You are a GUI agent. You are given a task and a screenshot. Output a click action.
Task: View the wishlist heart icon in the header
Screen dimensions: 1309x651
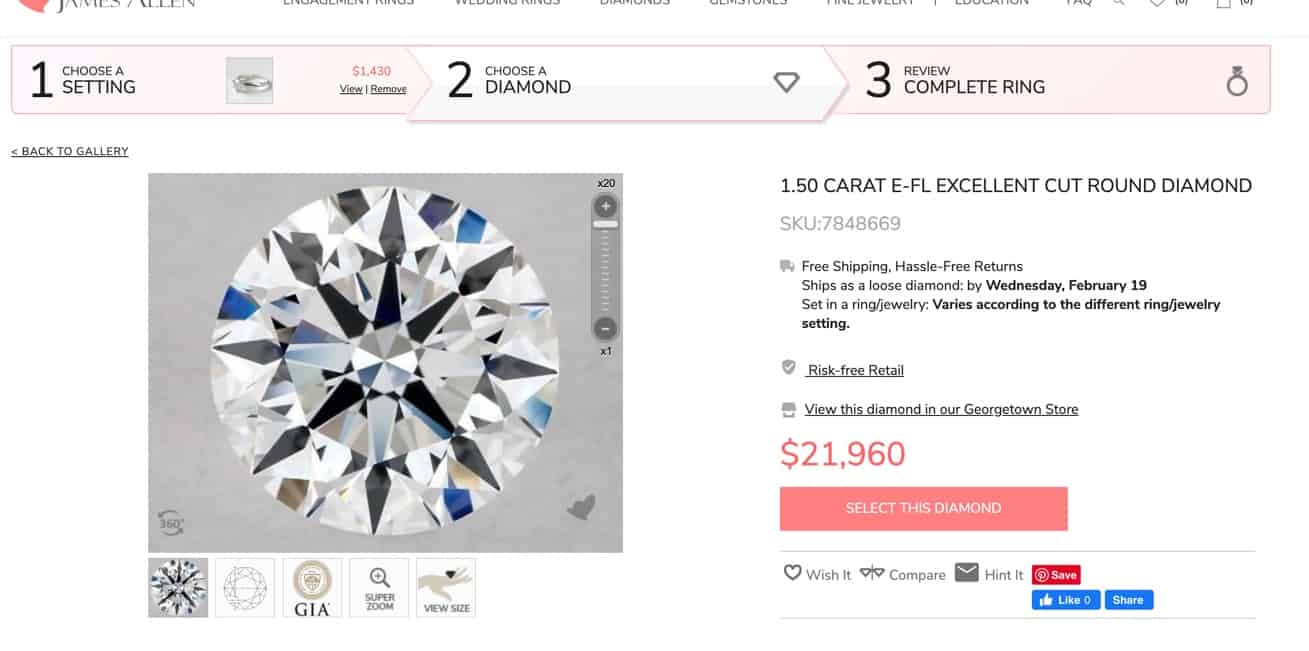tap(1157, 4)
